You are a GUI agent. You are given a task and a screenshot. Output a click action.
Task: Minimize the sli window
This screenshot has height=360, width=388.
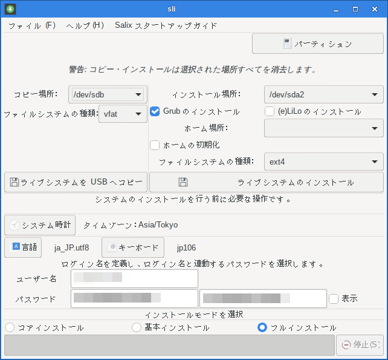point(337,9)
